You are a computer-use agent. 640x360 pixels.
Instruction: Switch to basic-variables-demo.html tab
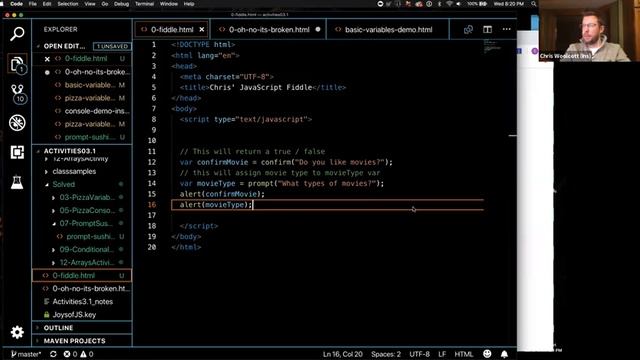[388, 29]
